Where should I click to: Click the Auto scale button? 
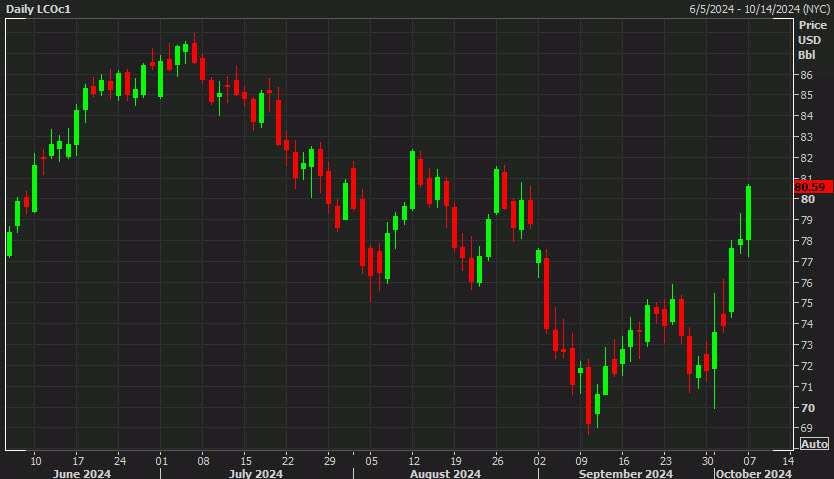coord(814,444)
